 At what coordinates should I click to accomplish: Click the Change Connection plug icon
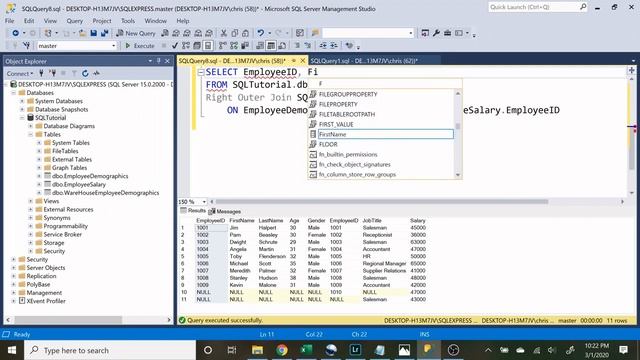click(27, 46)
